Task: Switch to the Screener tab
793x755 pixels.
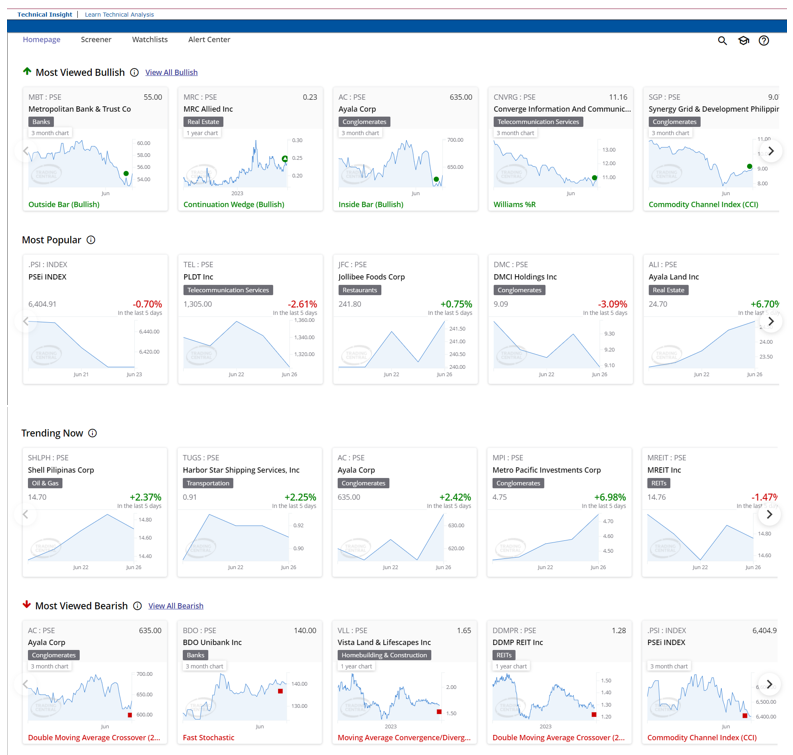Action: pyautogui.click(x=96, y=39)
